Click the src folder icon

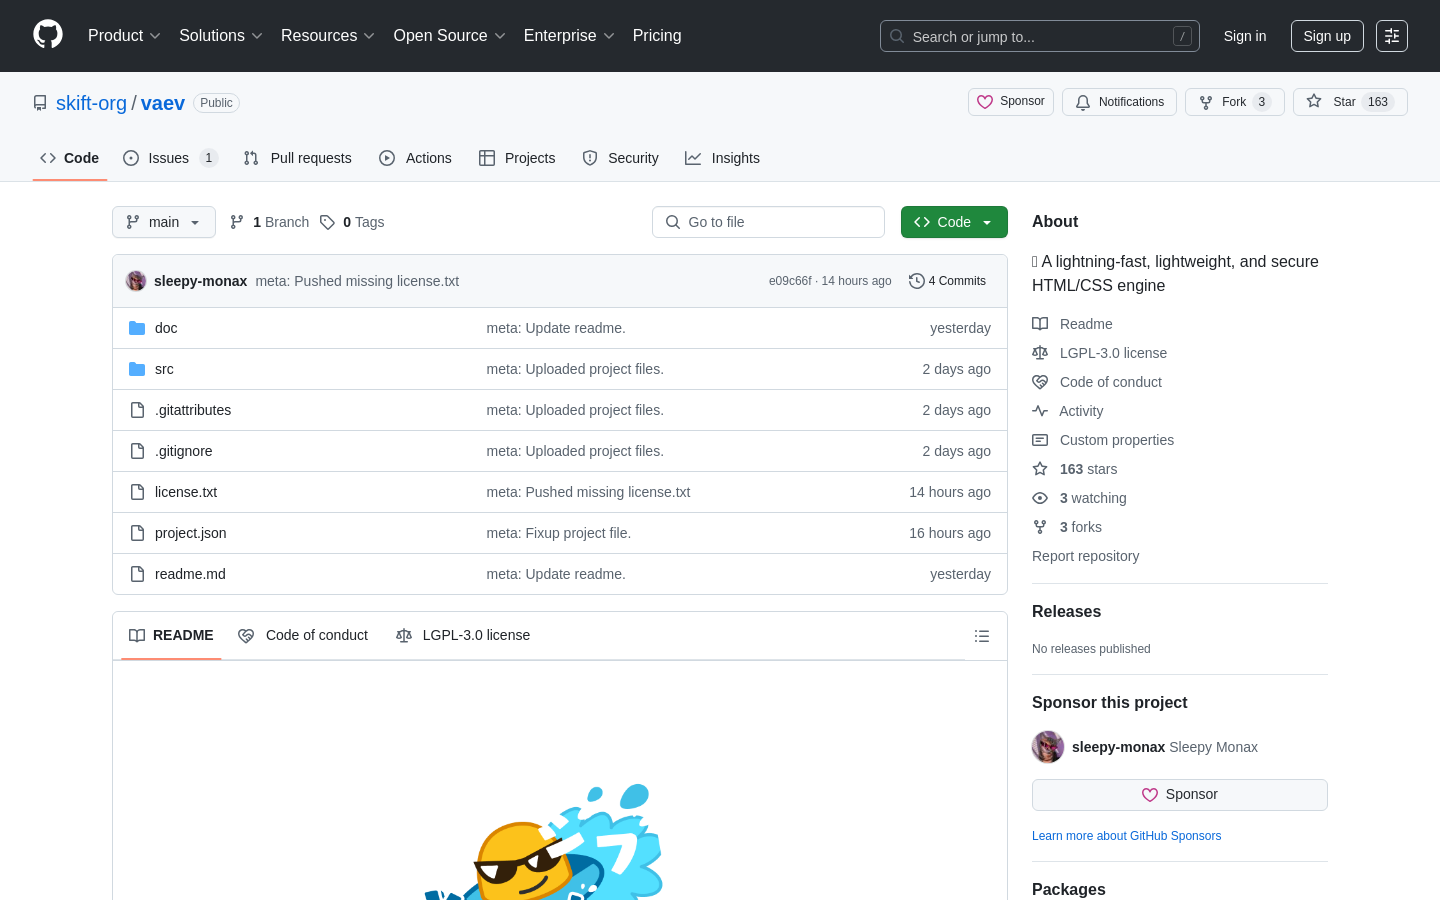click(x=137, y=369)
